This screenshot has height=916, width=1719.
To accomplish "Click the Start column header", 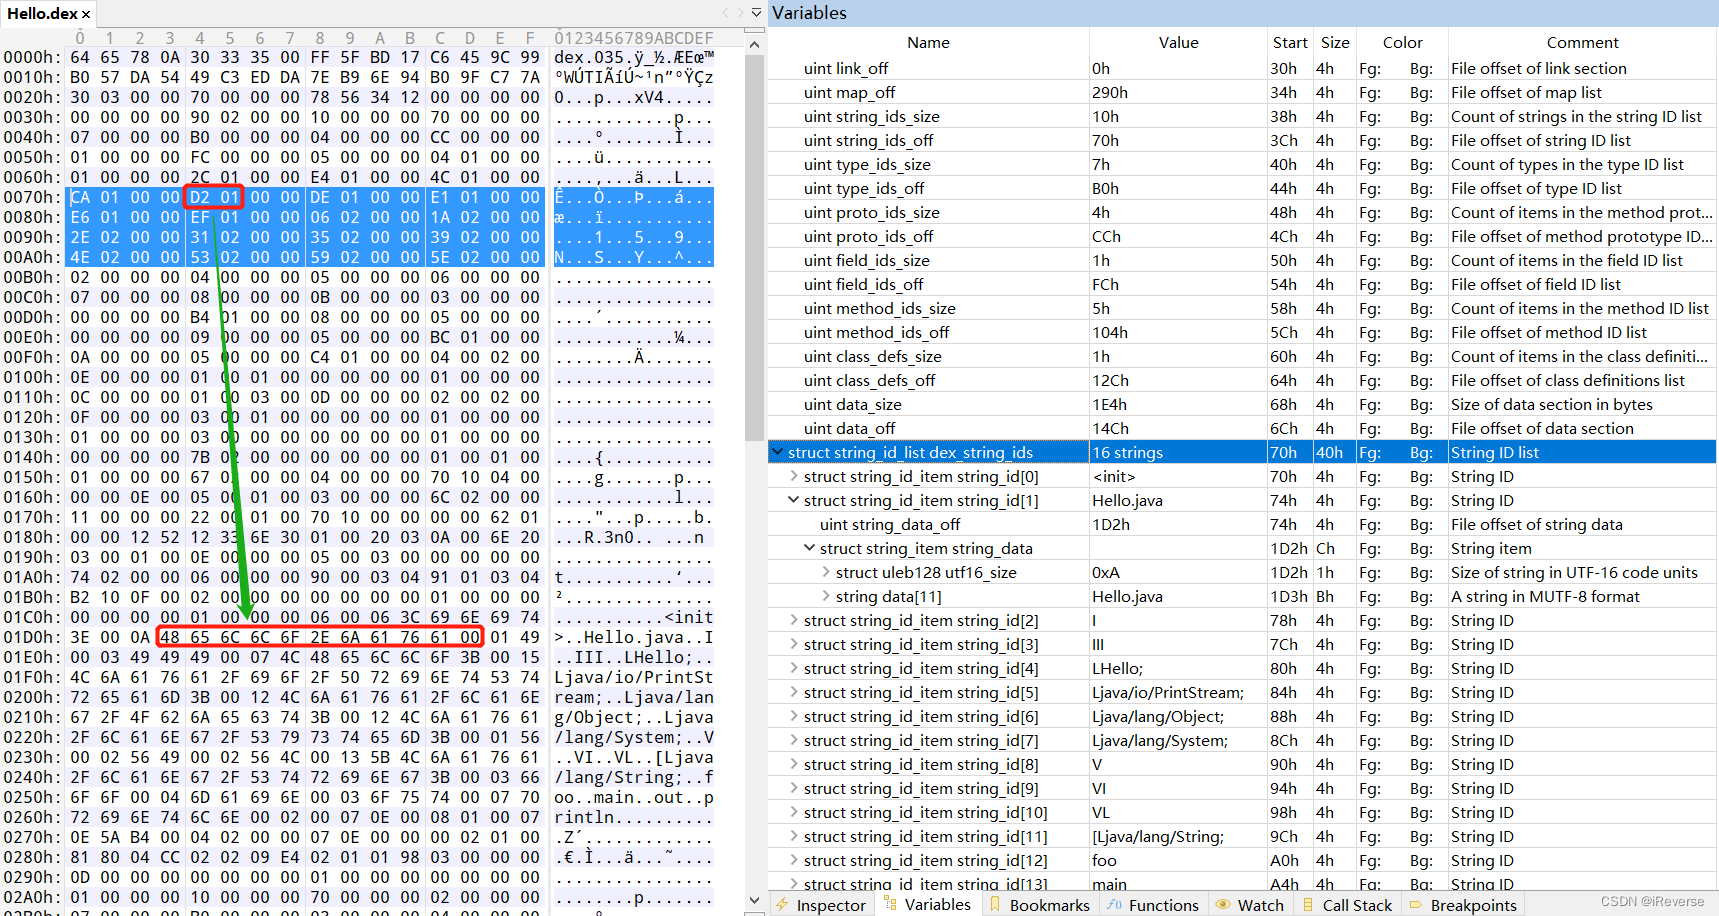I will pos(1290,42).
